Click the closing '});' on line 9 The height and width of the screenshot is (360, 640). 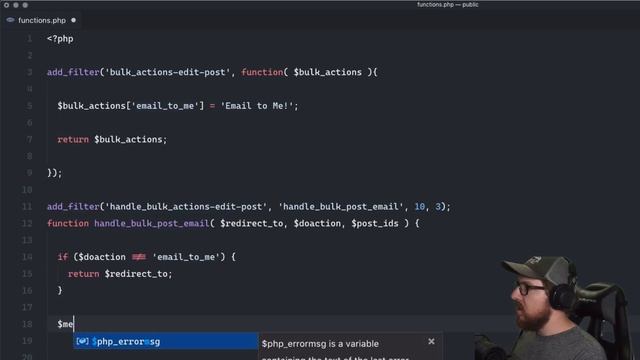coord(55,173)
